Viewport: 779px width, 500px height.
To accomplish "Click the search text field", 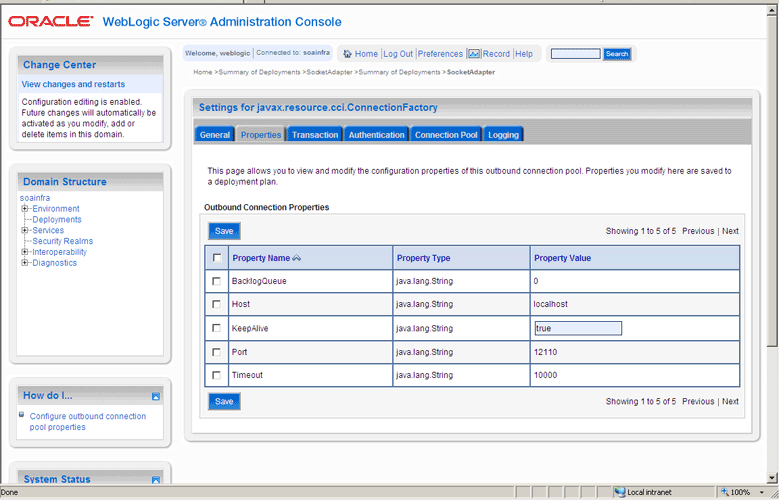I will pos(576,54).
